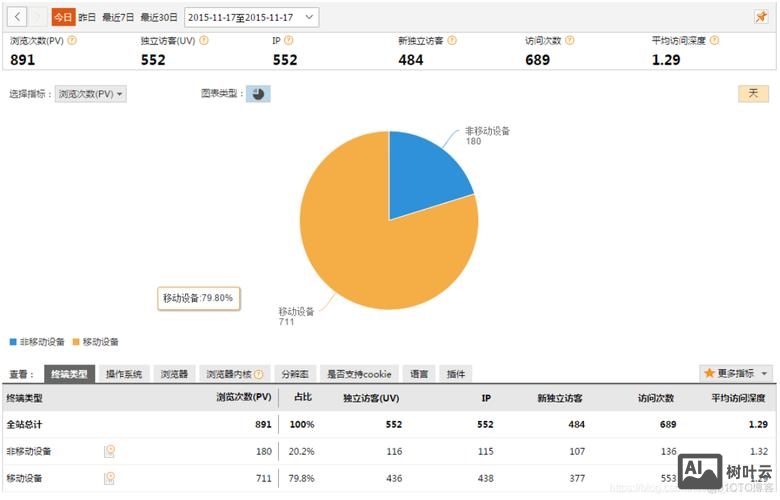
Task: Select the 移动设备 table row label
Action: [24, 478]
